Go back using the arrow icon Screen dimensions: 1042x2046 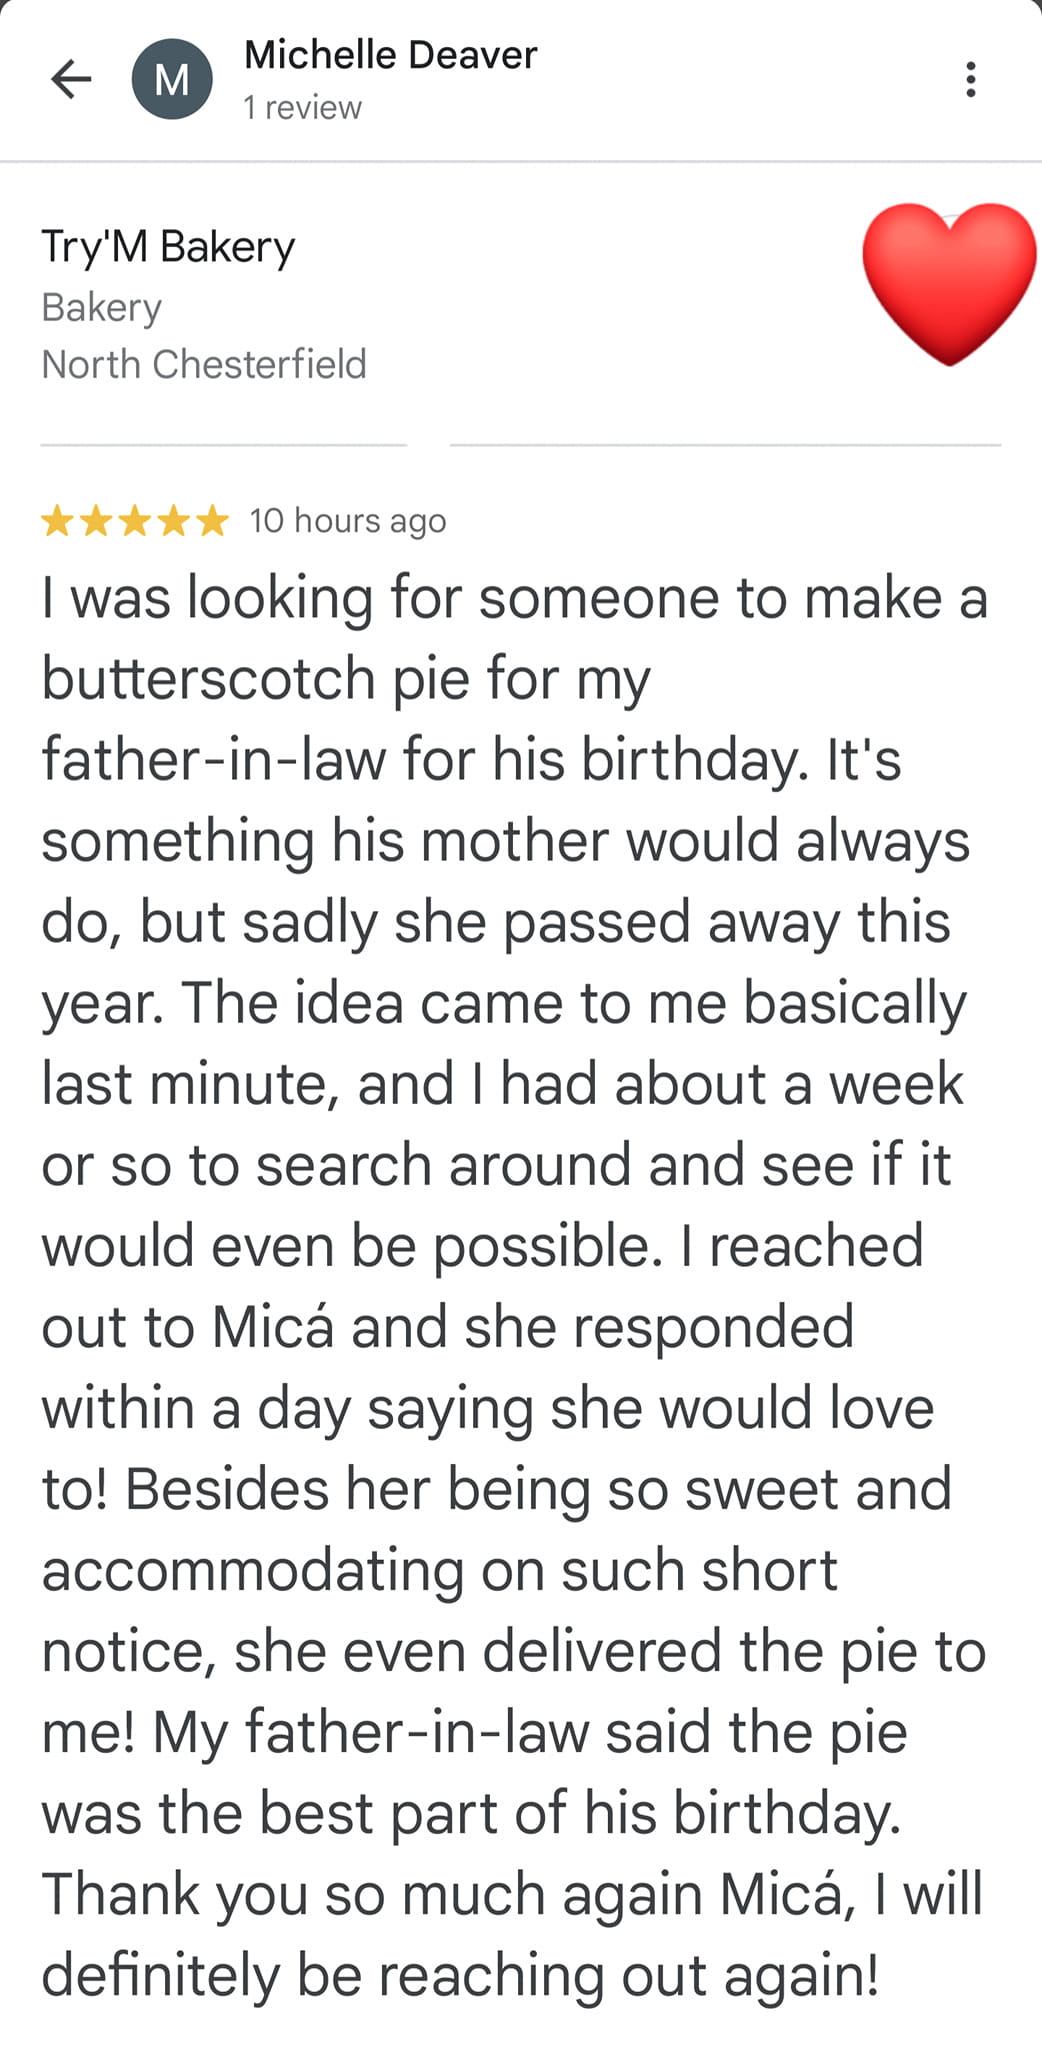71,79
